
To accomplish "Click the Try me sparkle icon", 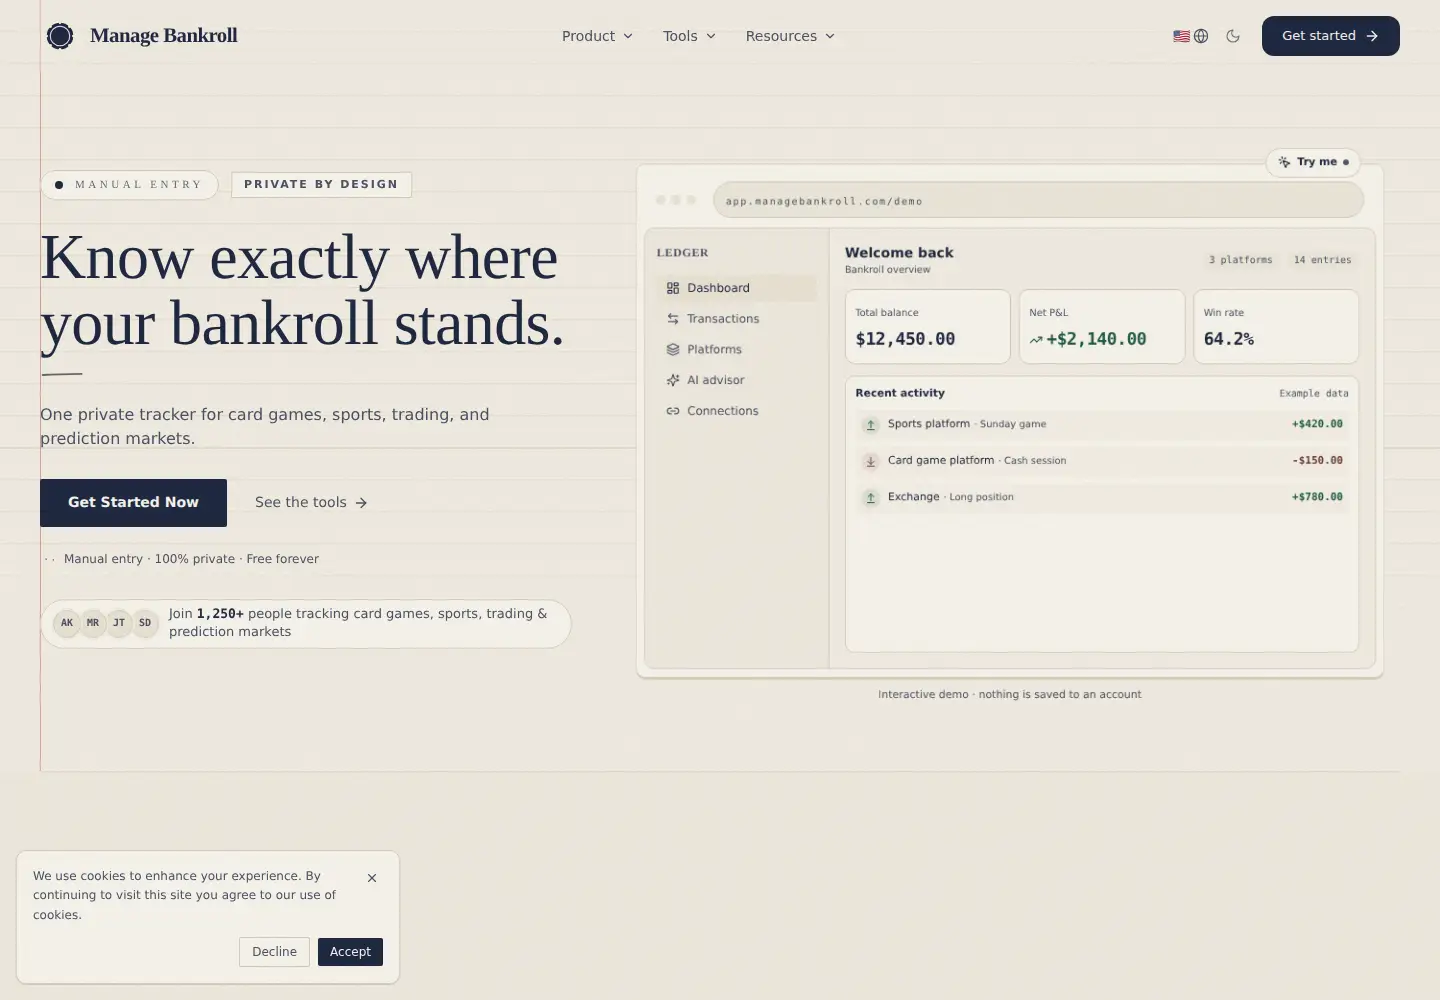I will point(1284,162).
